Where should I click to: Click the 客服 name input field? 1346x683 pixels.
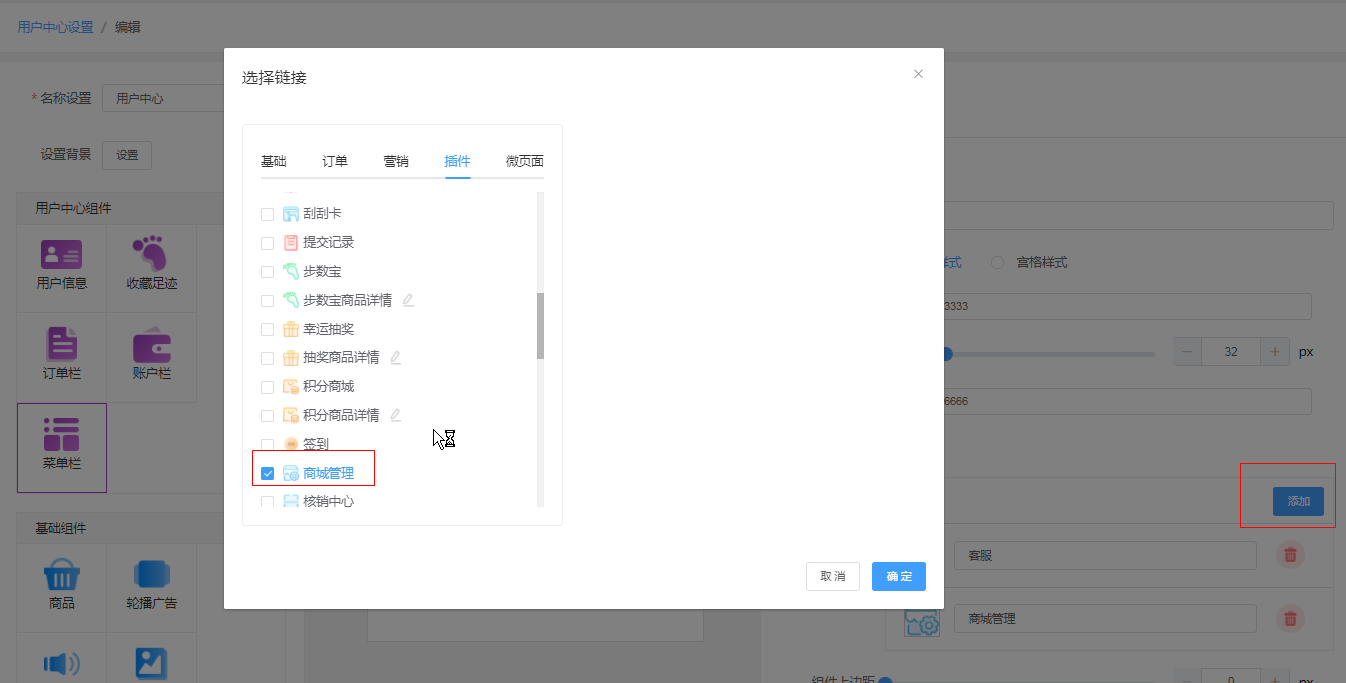click(x=1105, y=555)
